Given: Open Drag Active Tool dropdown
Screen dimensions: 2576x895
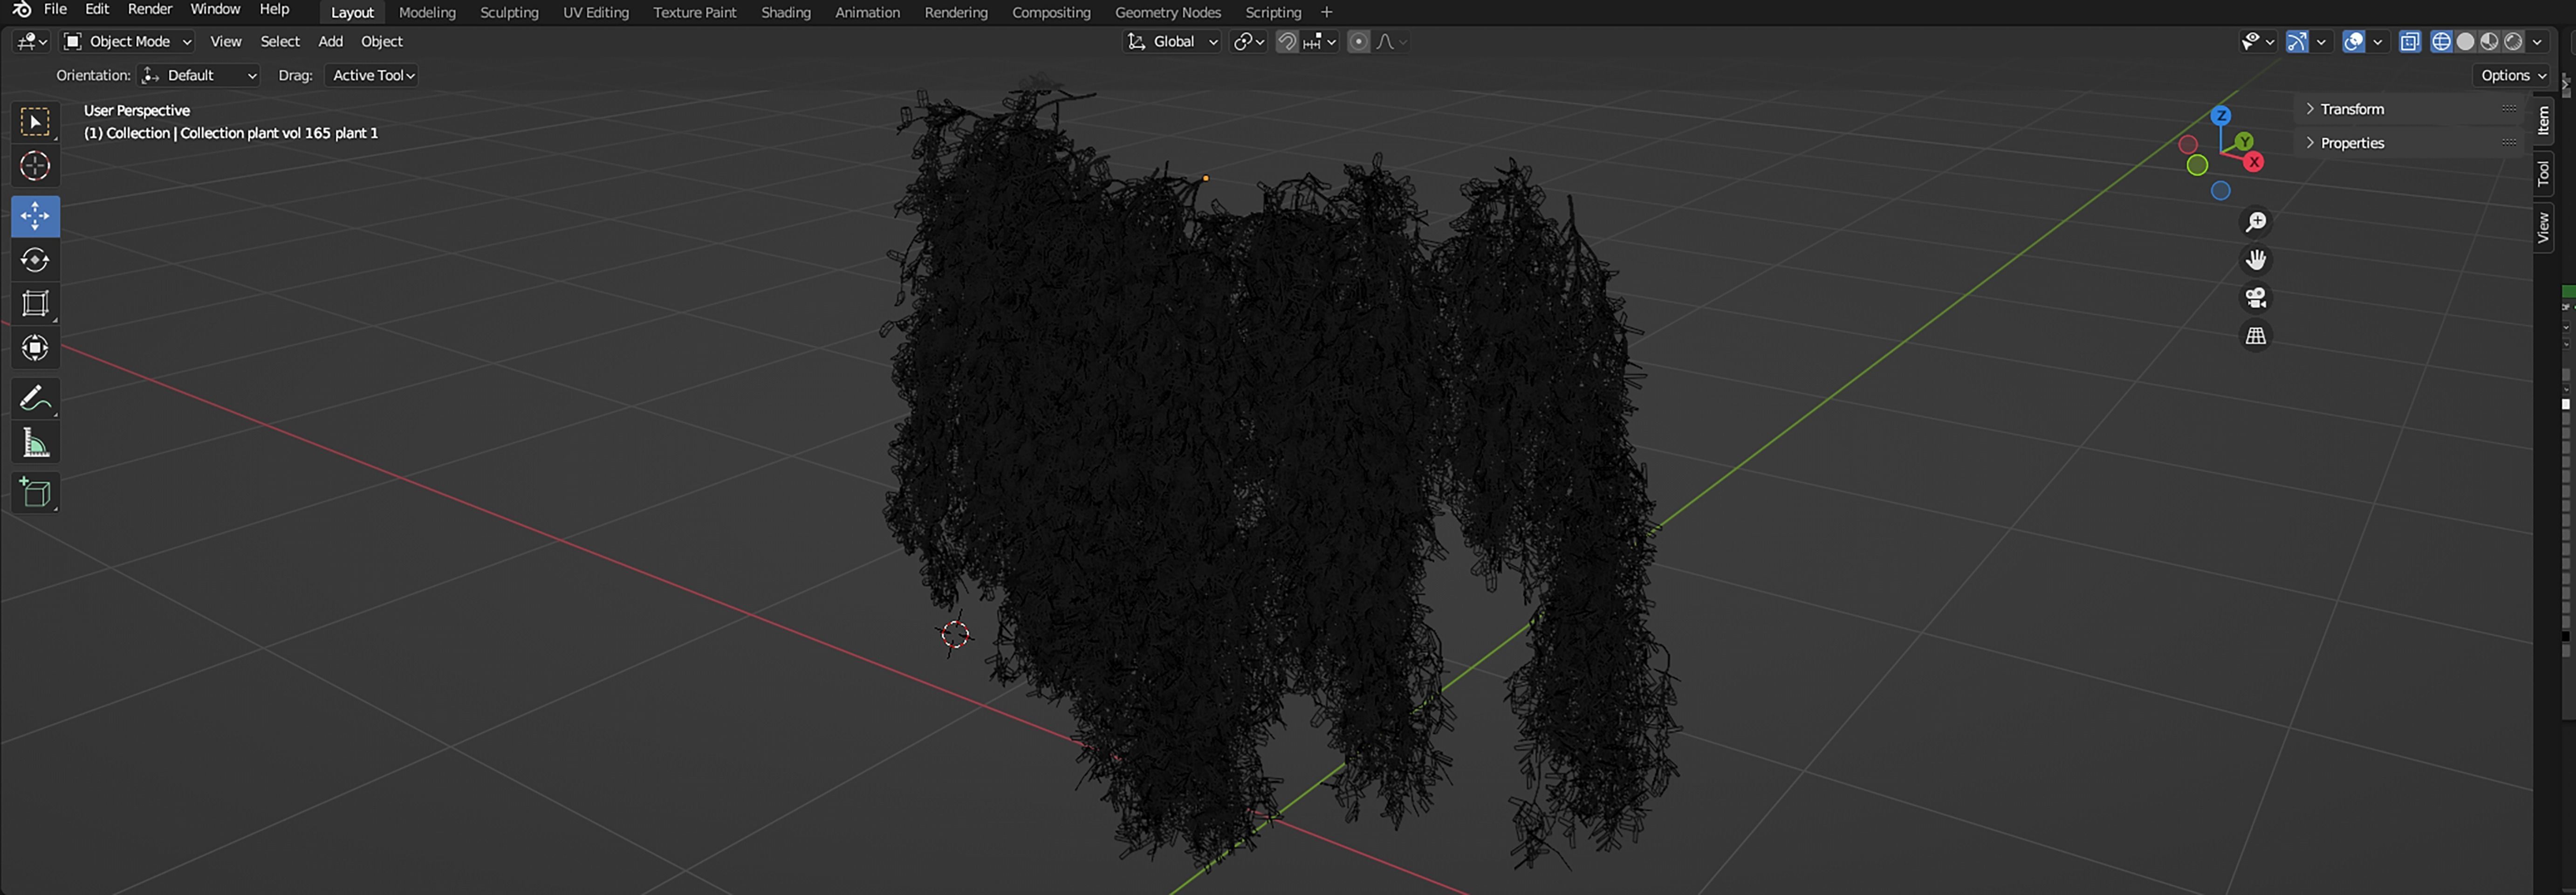Looking at the screenshot, I should [x=372, y=75].
